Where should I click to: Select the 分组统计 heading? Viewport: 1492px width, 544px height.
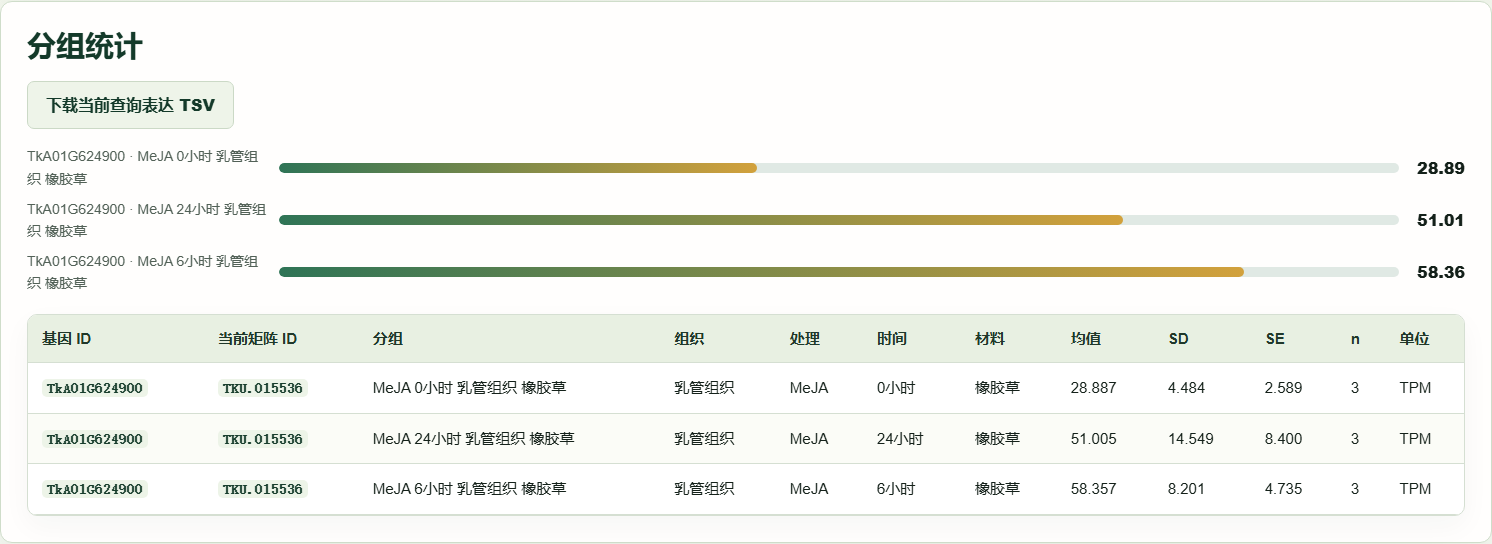click(85, 46)
